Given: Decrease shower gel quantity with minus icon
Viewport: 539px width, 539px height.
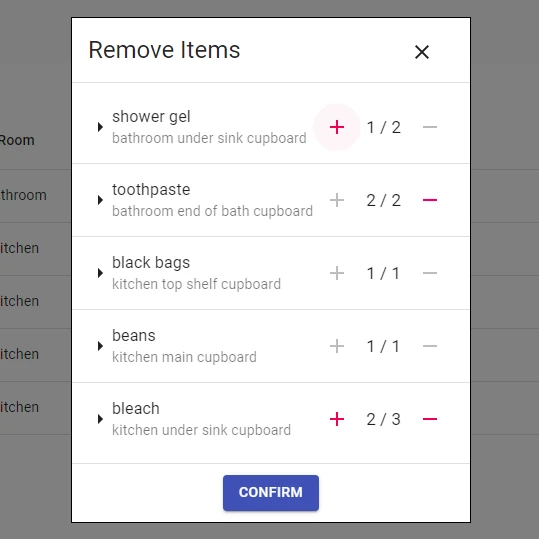Looking at the screenshot, I should (x=430, y=127).
